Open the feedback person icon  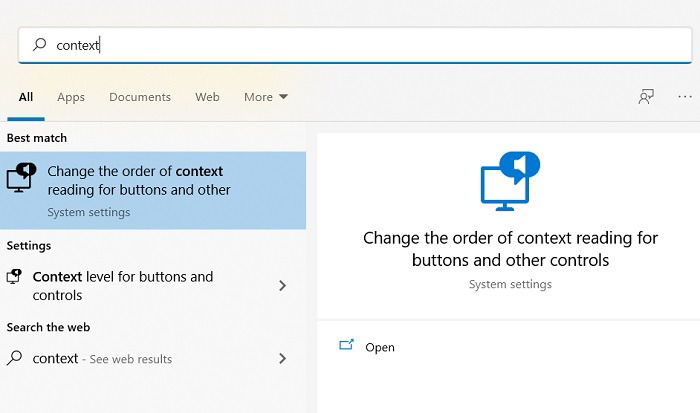(646, 96)
